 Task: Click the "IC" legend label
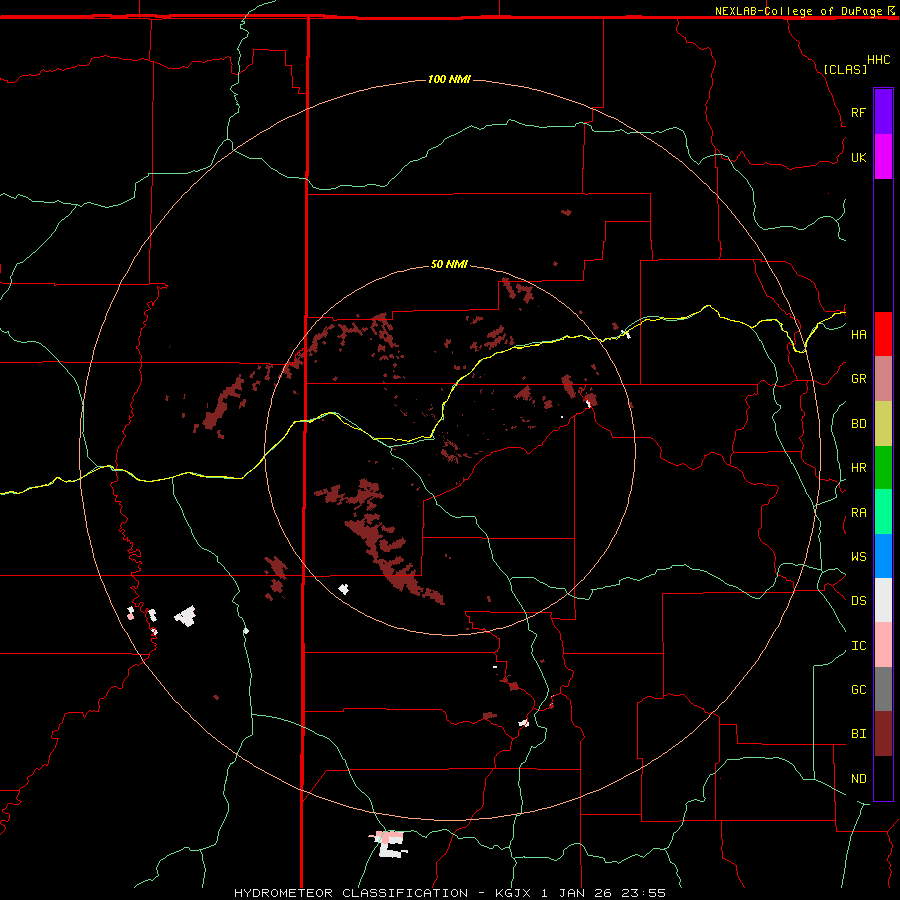click(858, 645)
